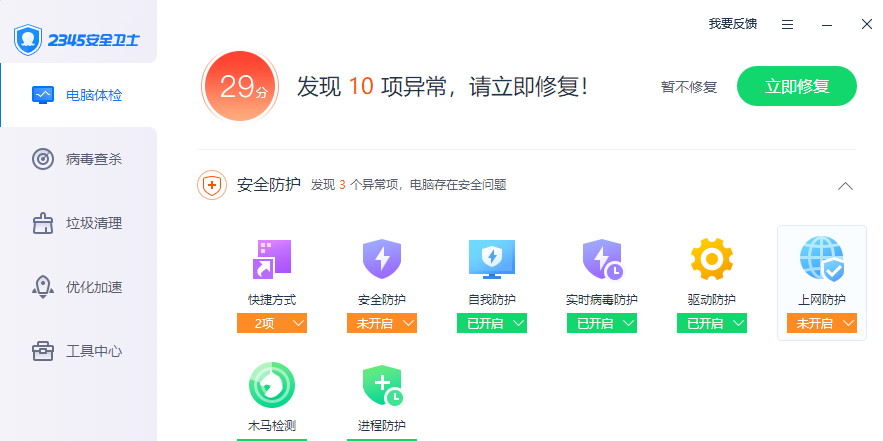
Task: Click the 进程防护 green shield icon
Action: pyautogui.click(x=382, y=385)
